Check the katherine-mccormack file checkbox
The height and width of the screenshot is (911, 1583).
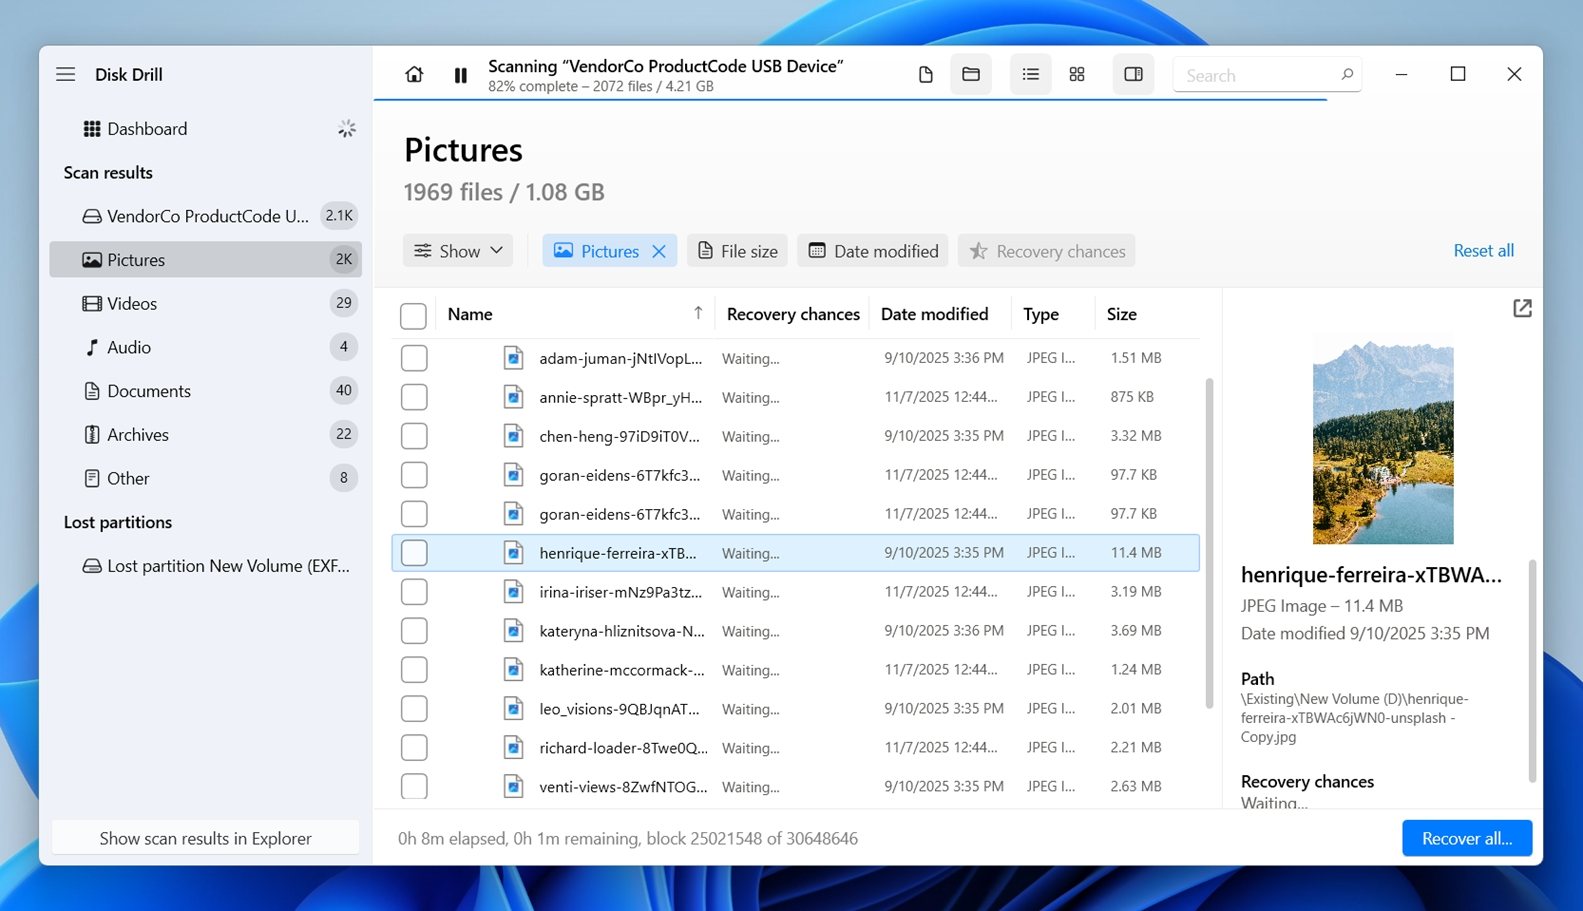[x=413, y=670]
